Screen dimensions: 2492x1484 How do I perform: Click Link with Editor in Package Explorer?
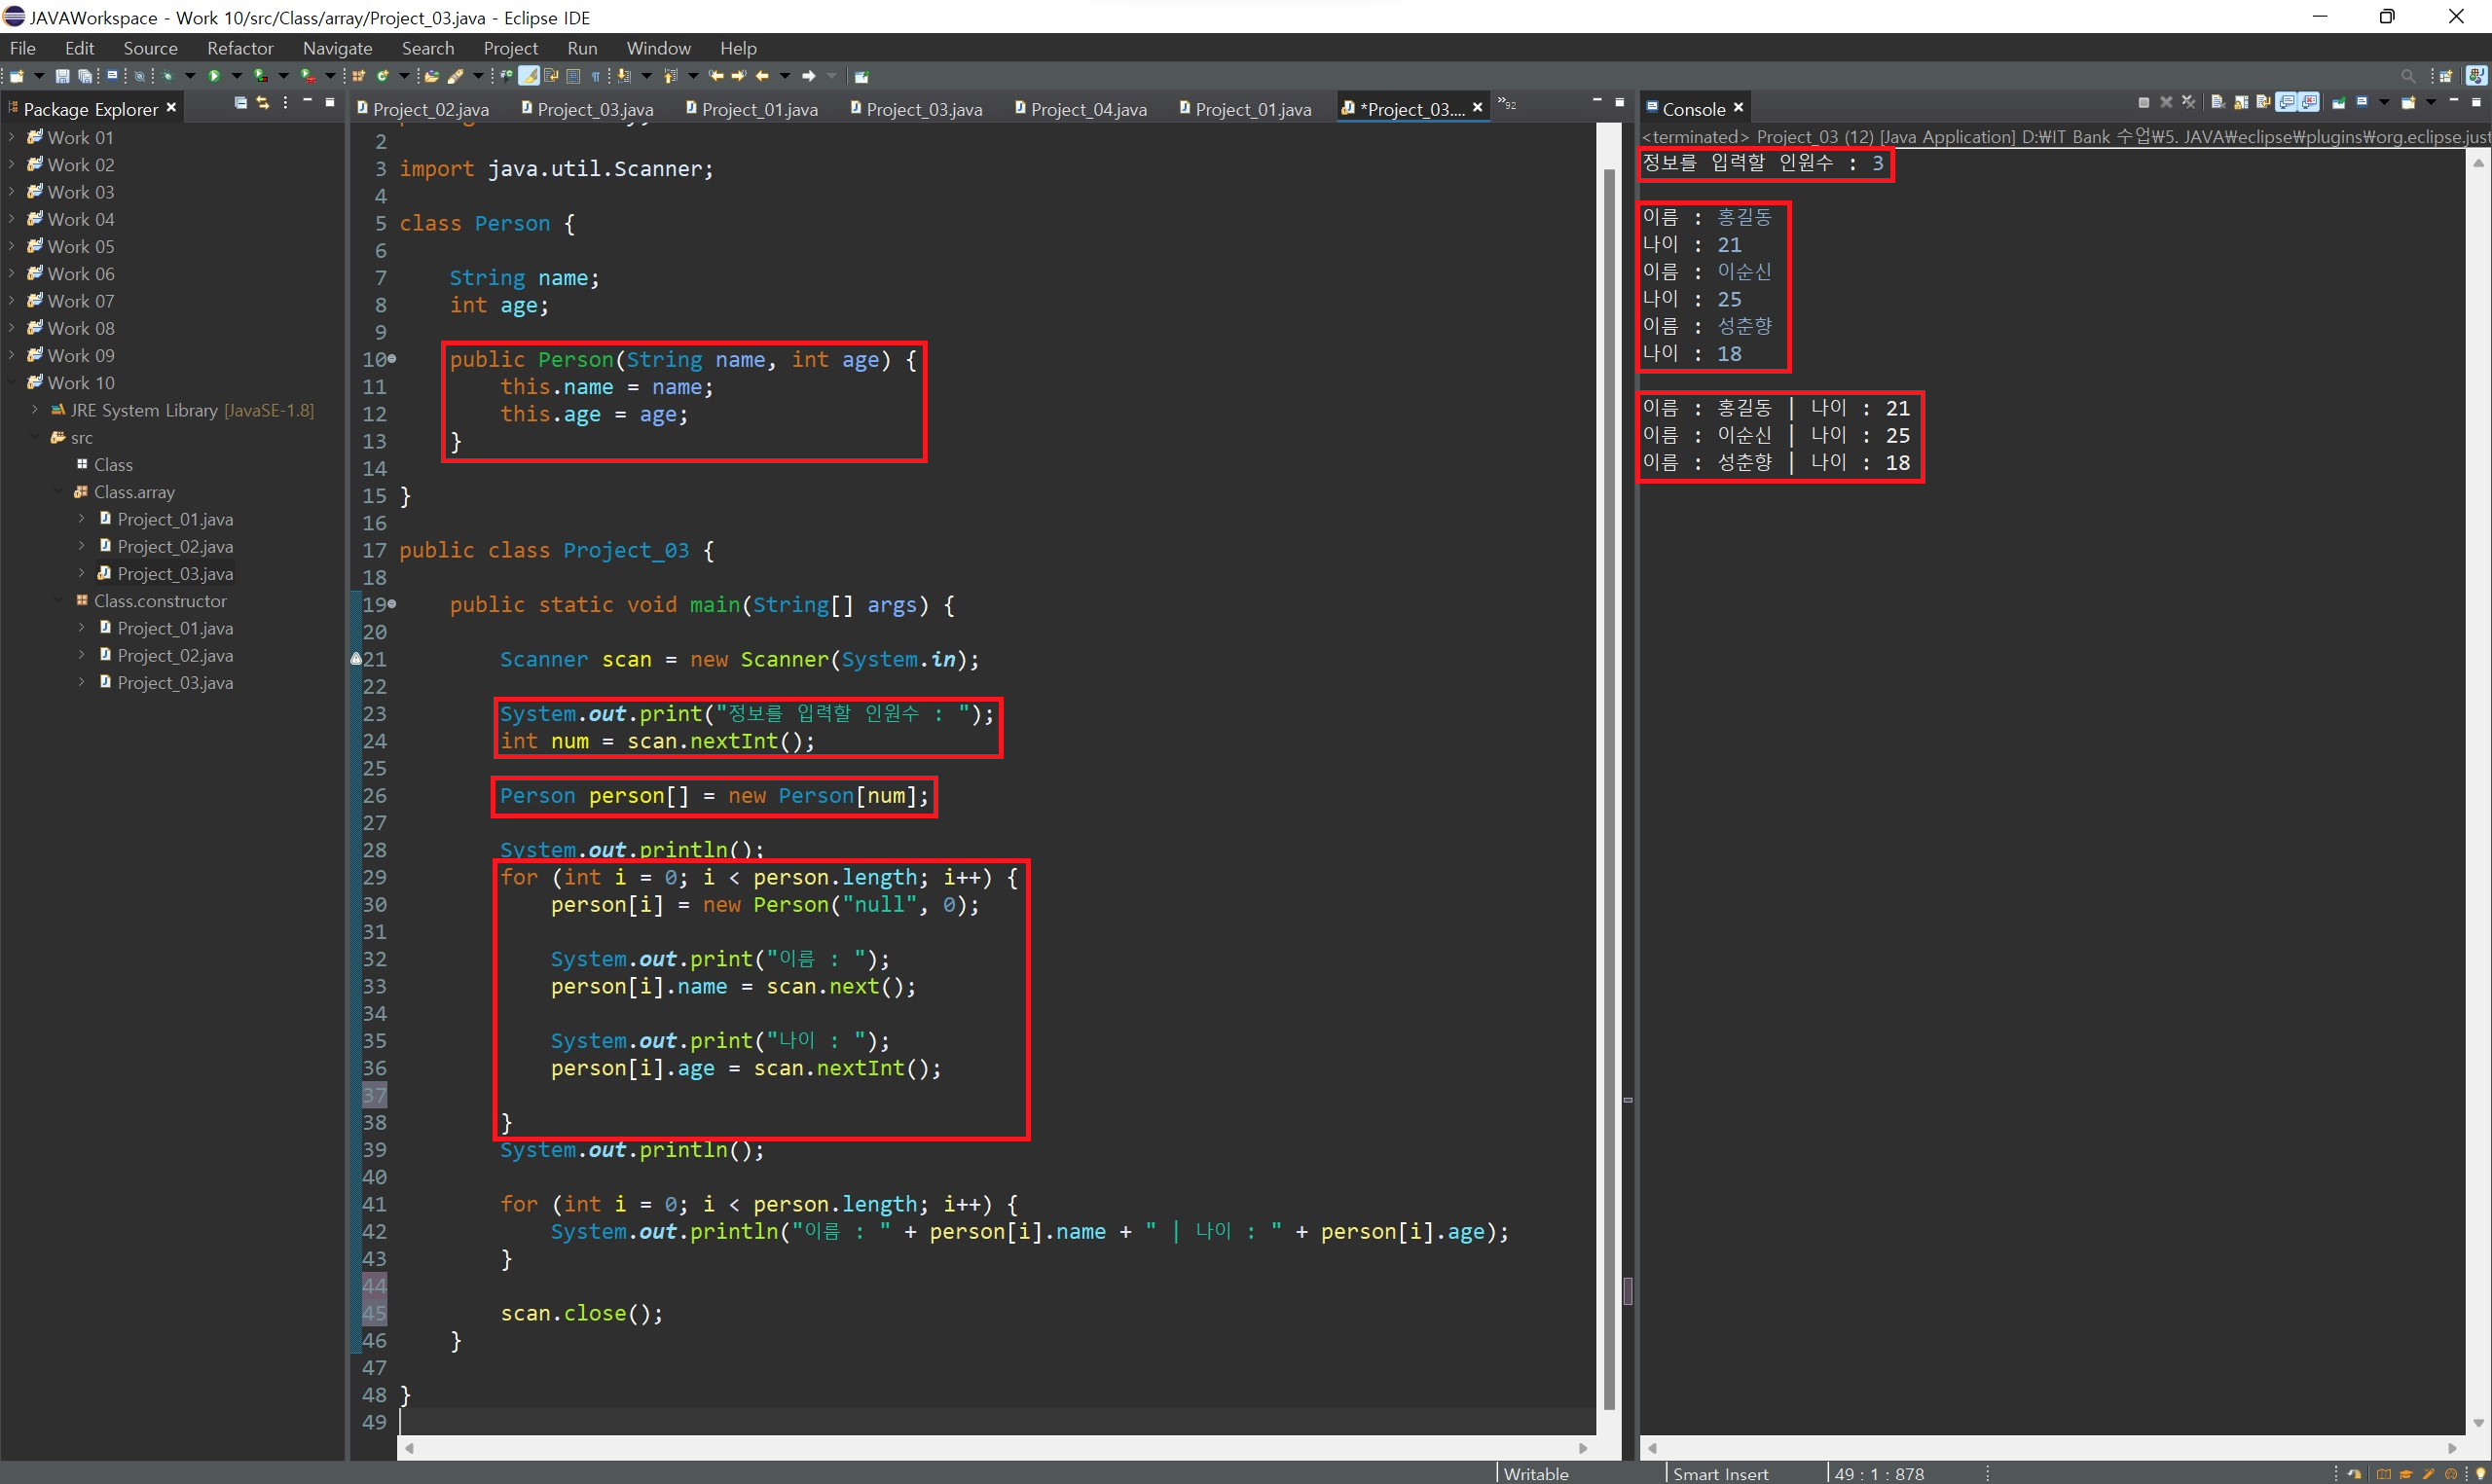263,103
